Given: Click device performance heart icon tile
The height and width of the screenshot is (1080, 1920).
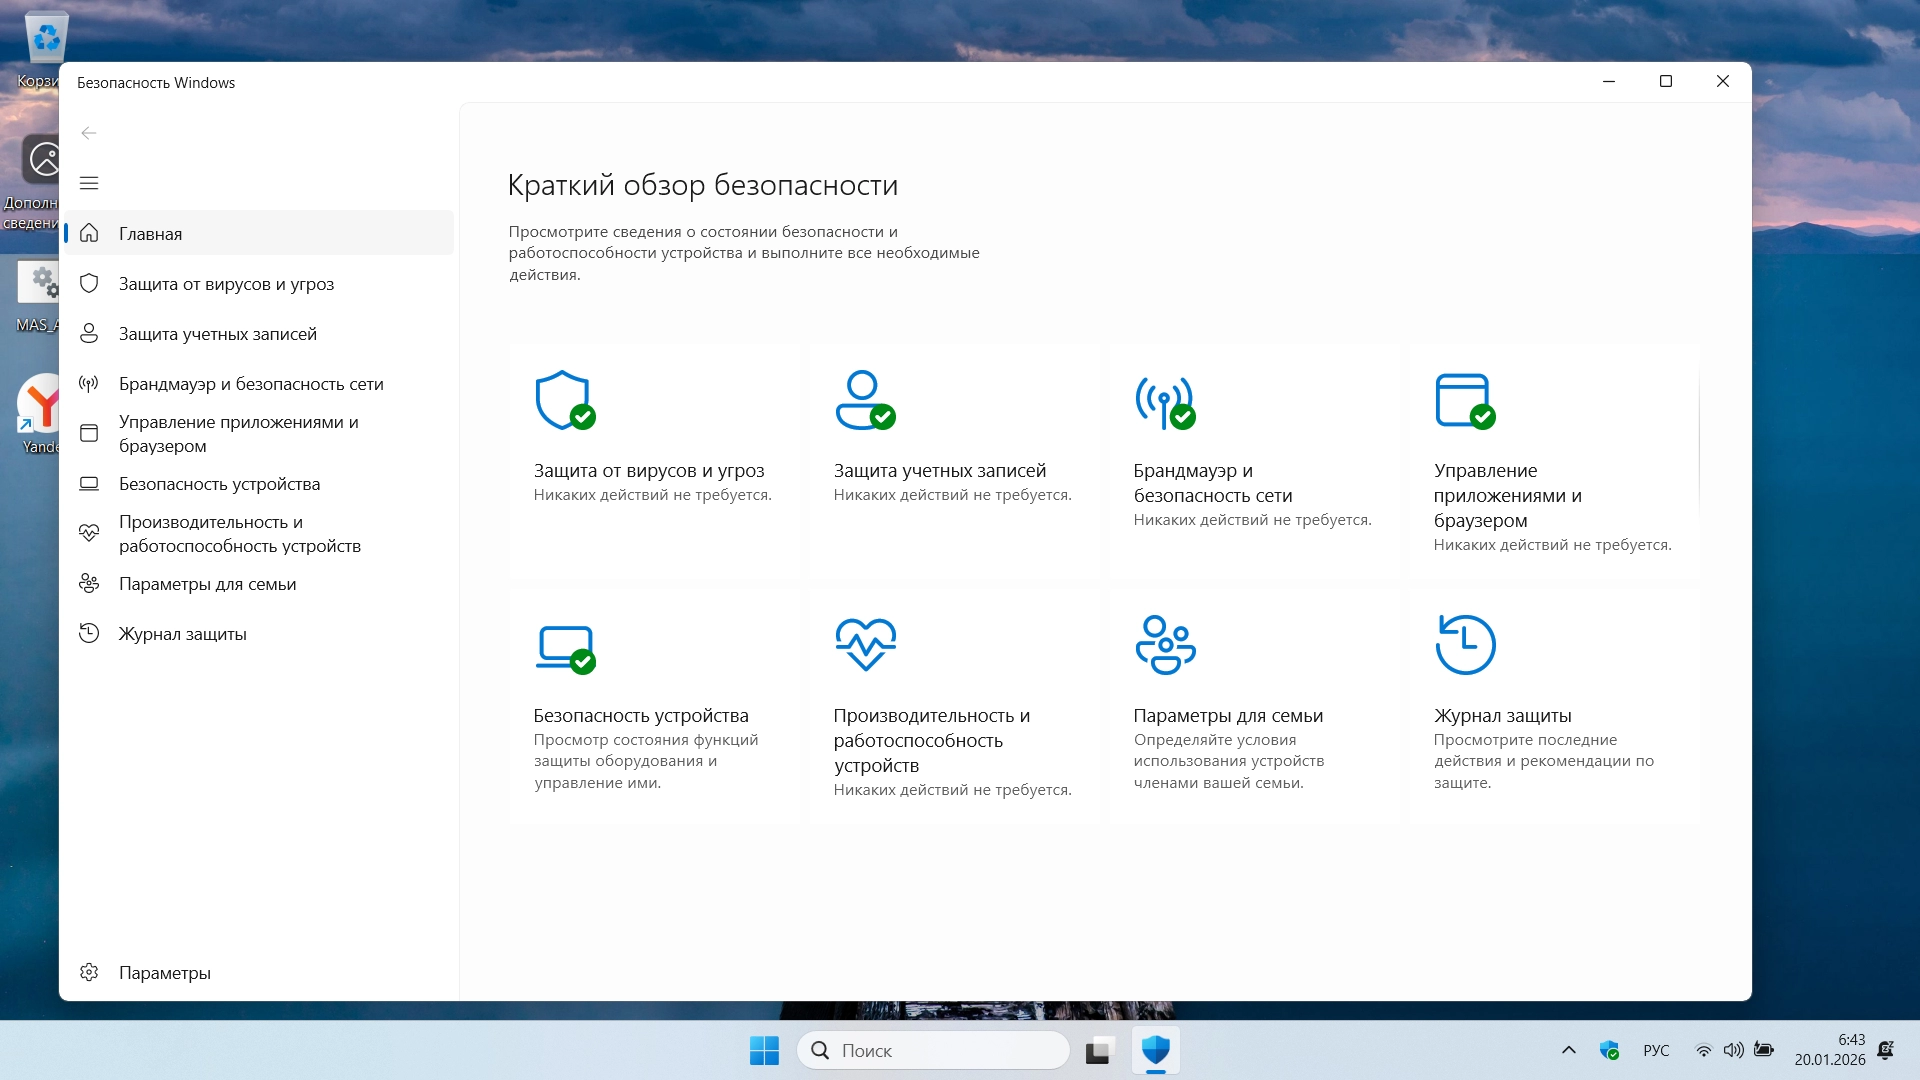Looking at the screenshot, I should 865,644.
